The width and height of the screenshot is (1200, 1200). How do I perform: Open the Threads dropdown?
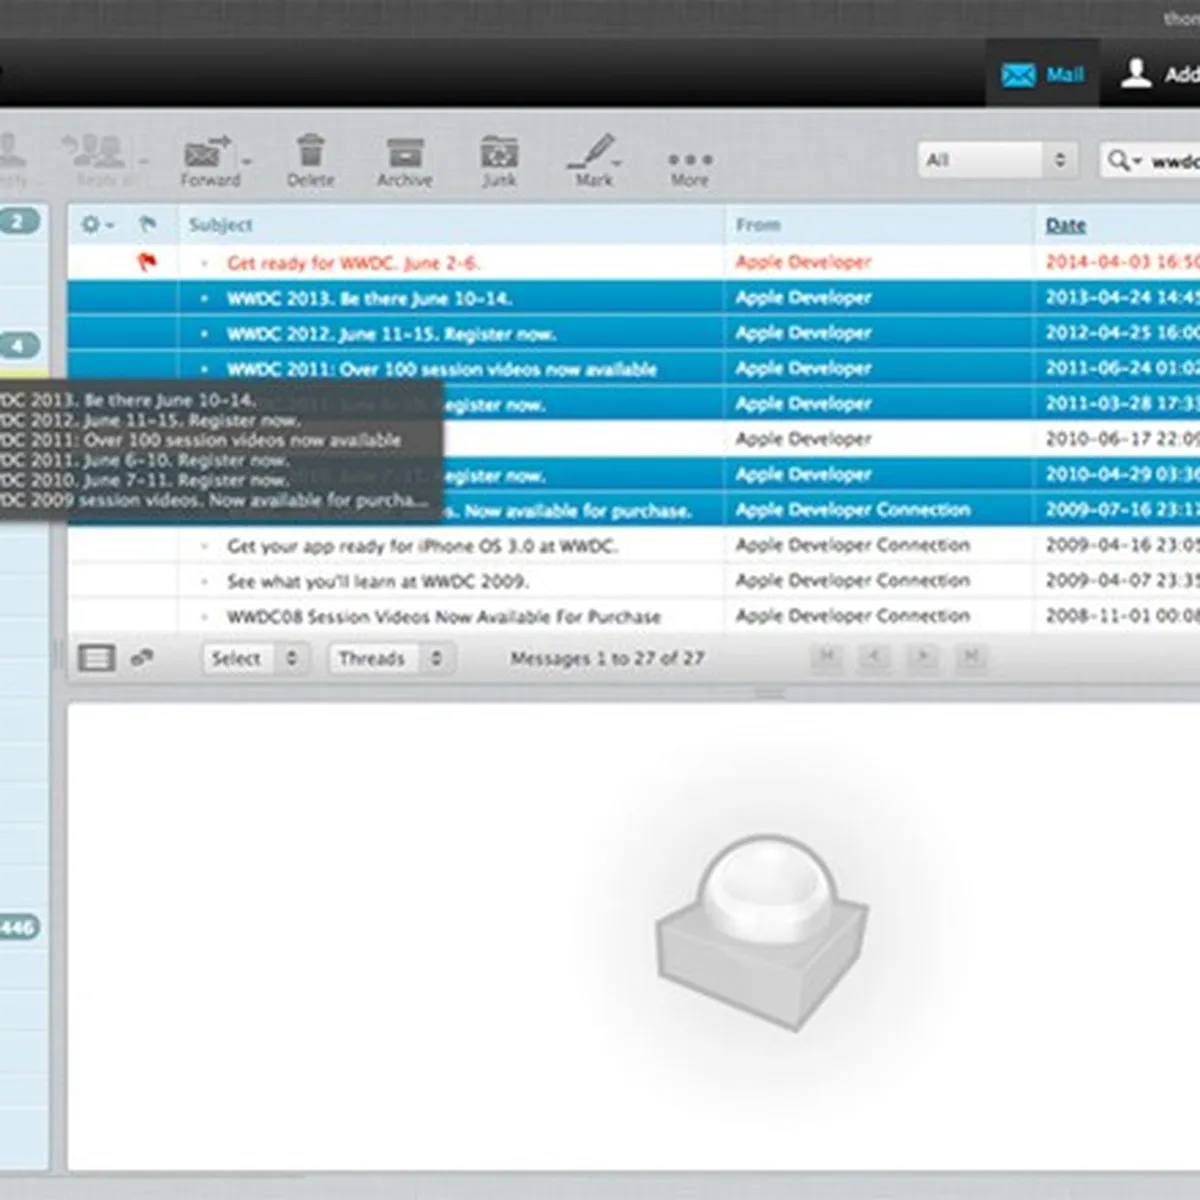pos(389,658)
